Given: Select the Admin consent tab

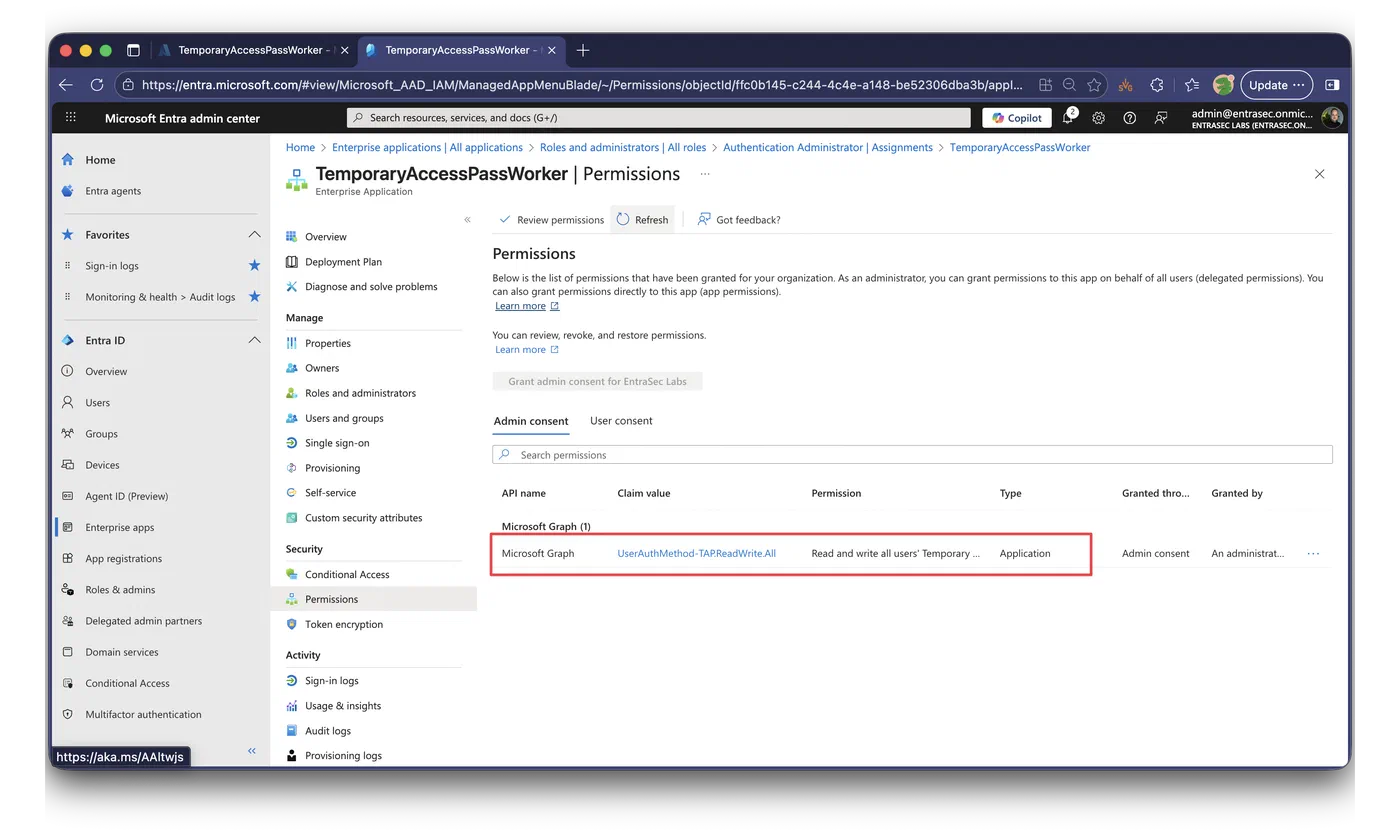Looking at the screenshot, I should [531, 421].
